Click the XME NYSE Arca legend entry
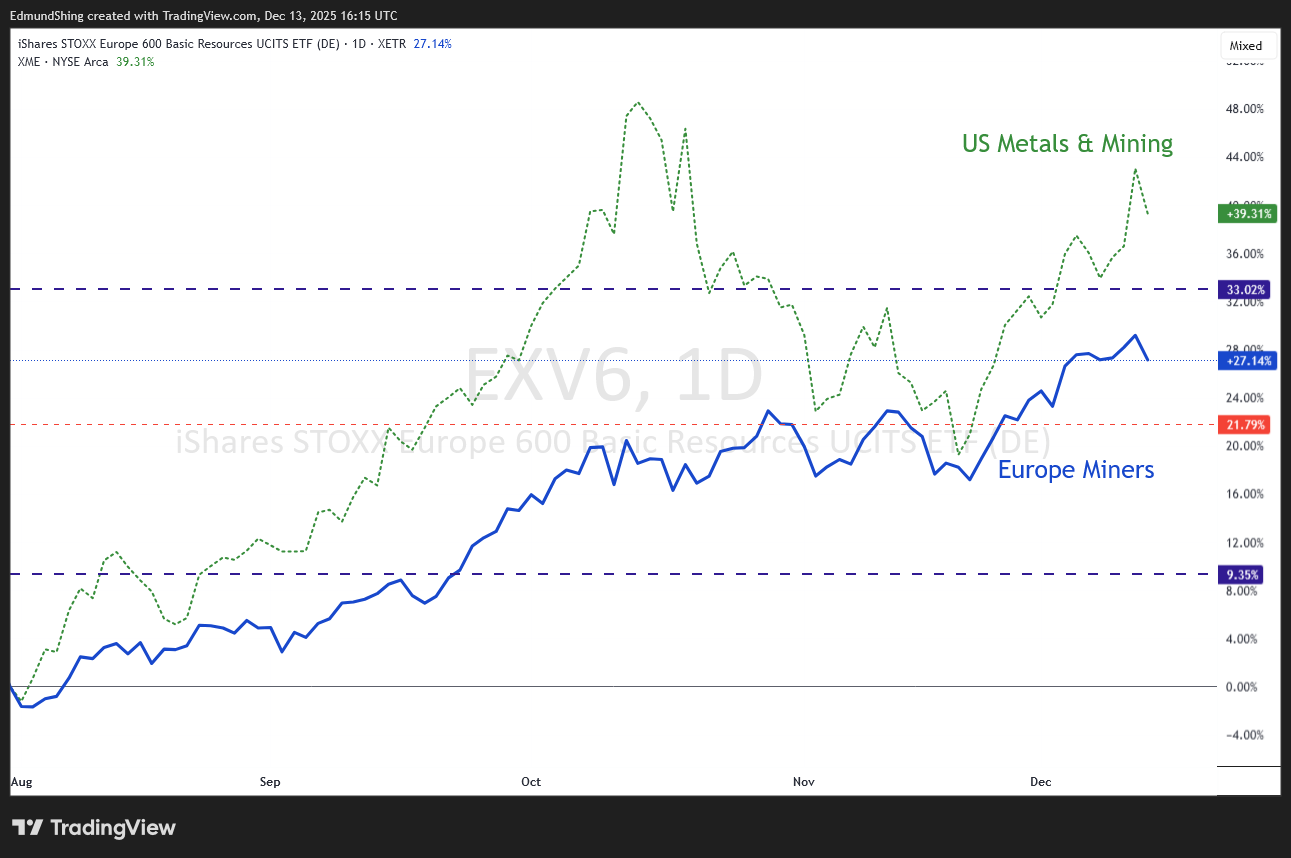 pyautogui.click(x=86, y=61)
